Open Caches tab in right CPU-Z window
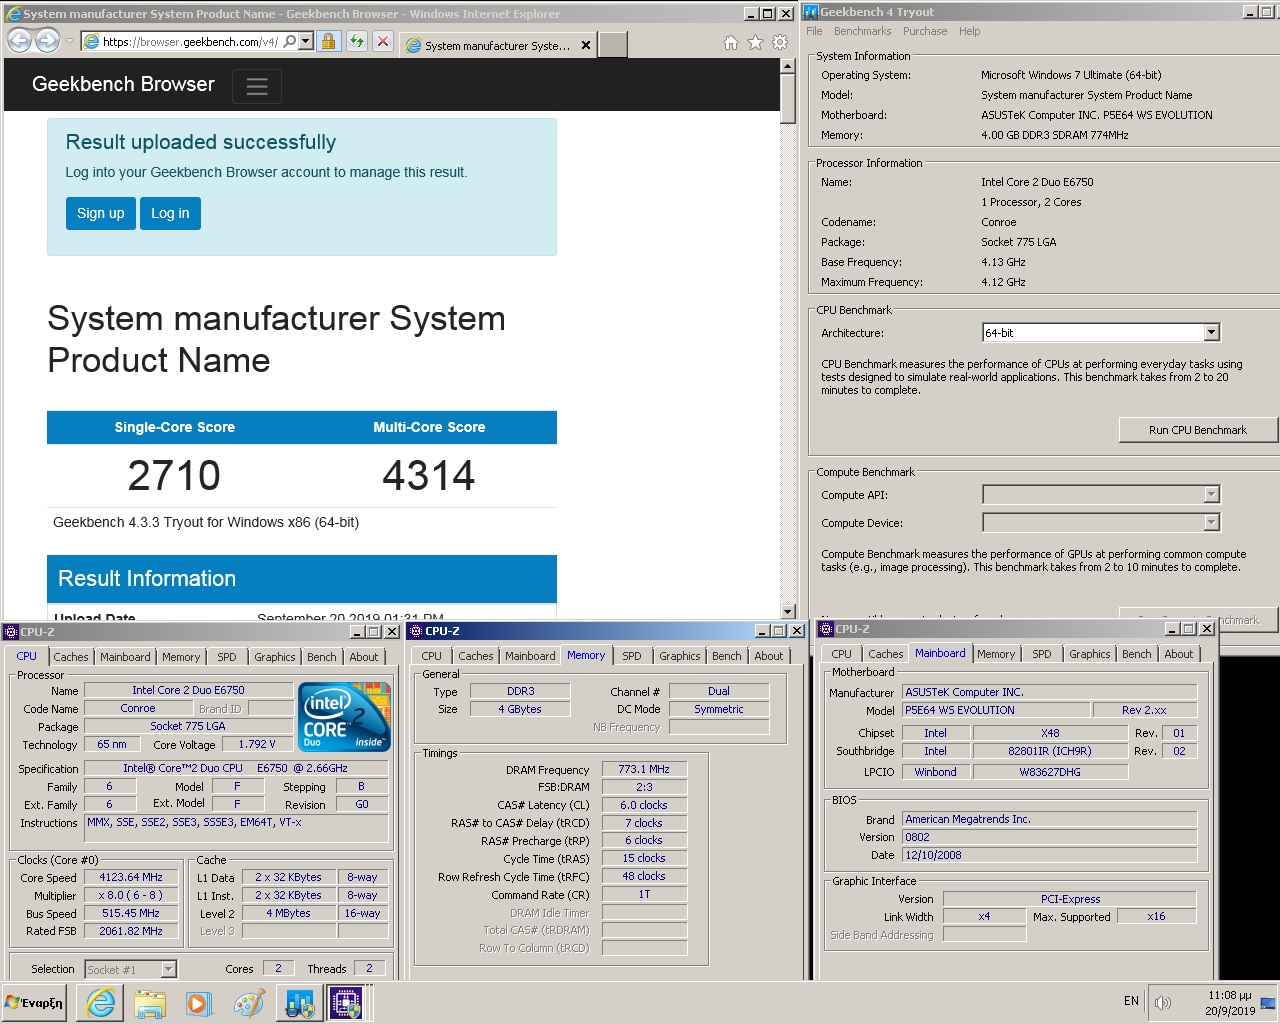Image resolution: width=1280 pixels, height=1024 pixels. (x=886, y=654)
